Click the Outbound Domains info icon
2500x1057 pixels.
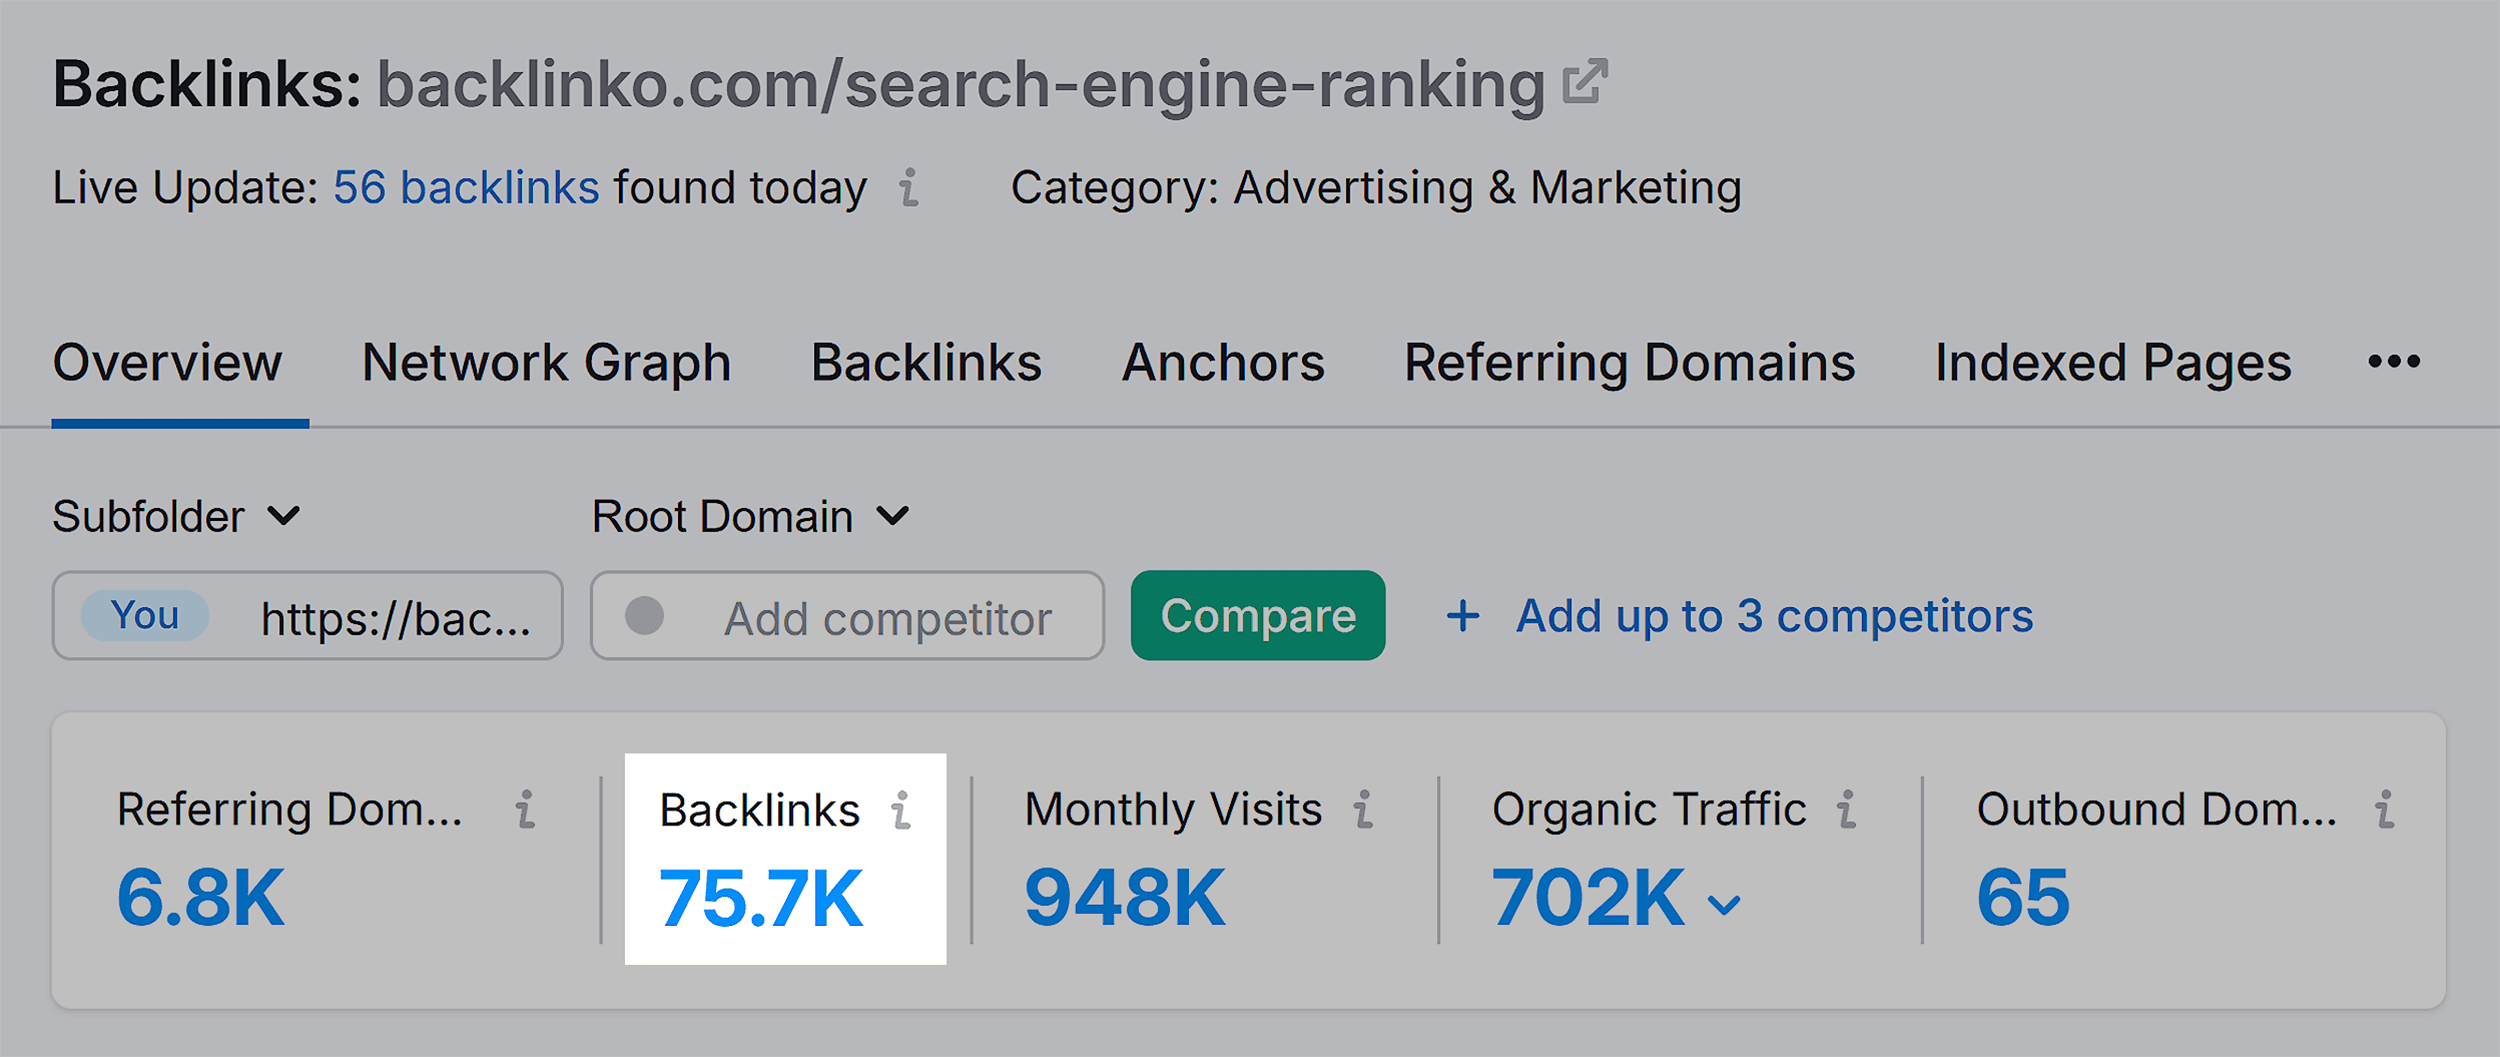(2385, 809)
